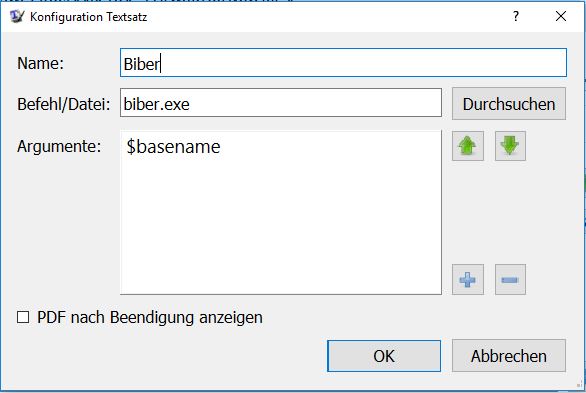Enable PDF nach Beendigung anzeigen checkbox
Screen dimensions: 586x393
[x=23, y=318]
